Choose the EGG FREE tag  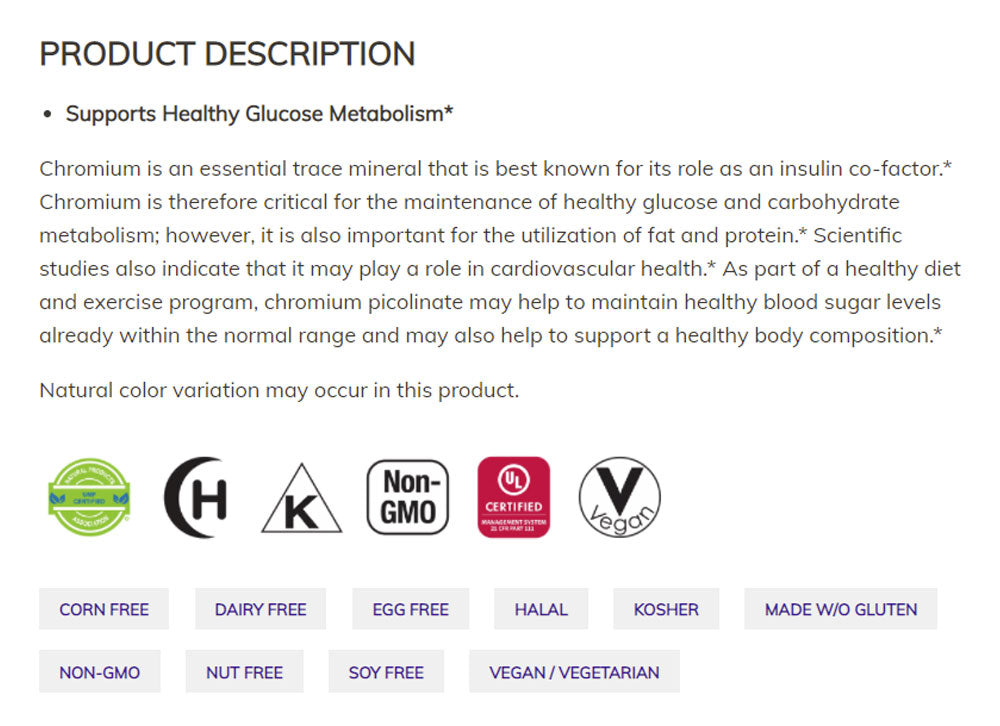pyautogui.click(x=410, y=609)
